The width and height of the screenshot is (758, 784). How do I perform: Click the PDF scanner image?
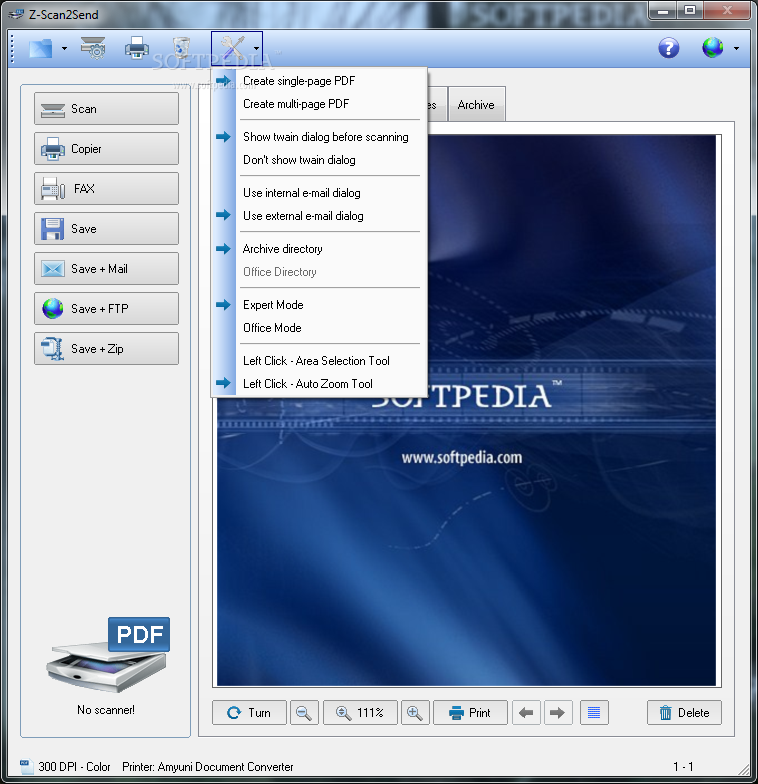pos(108,655)
